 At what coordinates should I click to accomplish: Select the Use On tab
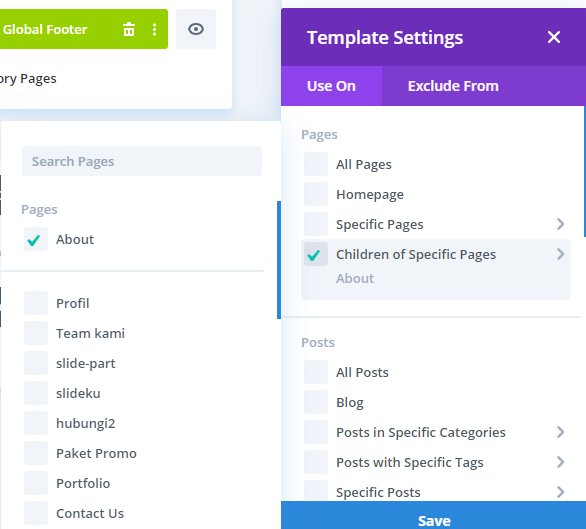[331, 86]
